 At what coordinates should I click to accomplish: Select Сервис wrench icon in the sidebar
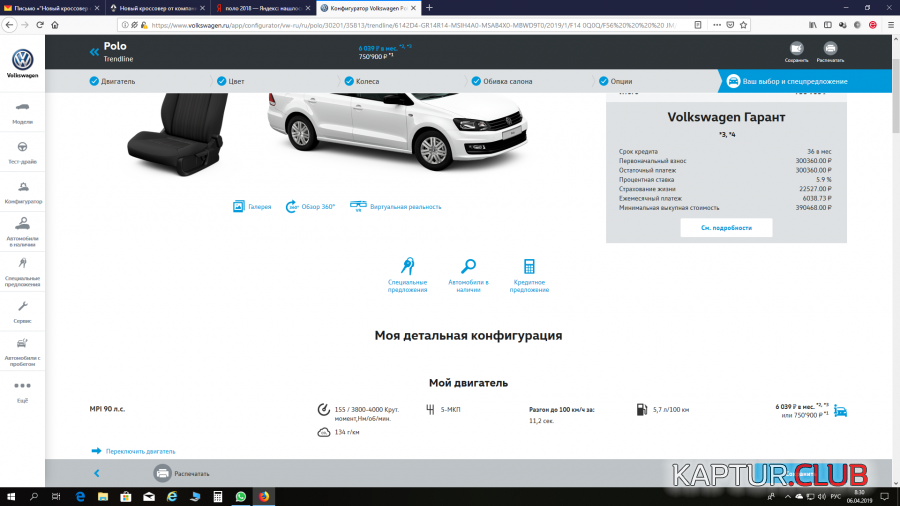[22, 309]
